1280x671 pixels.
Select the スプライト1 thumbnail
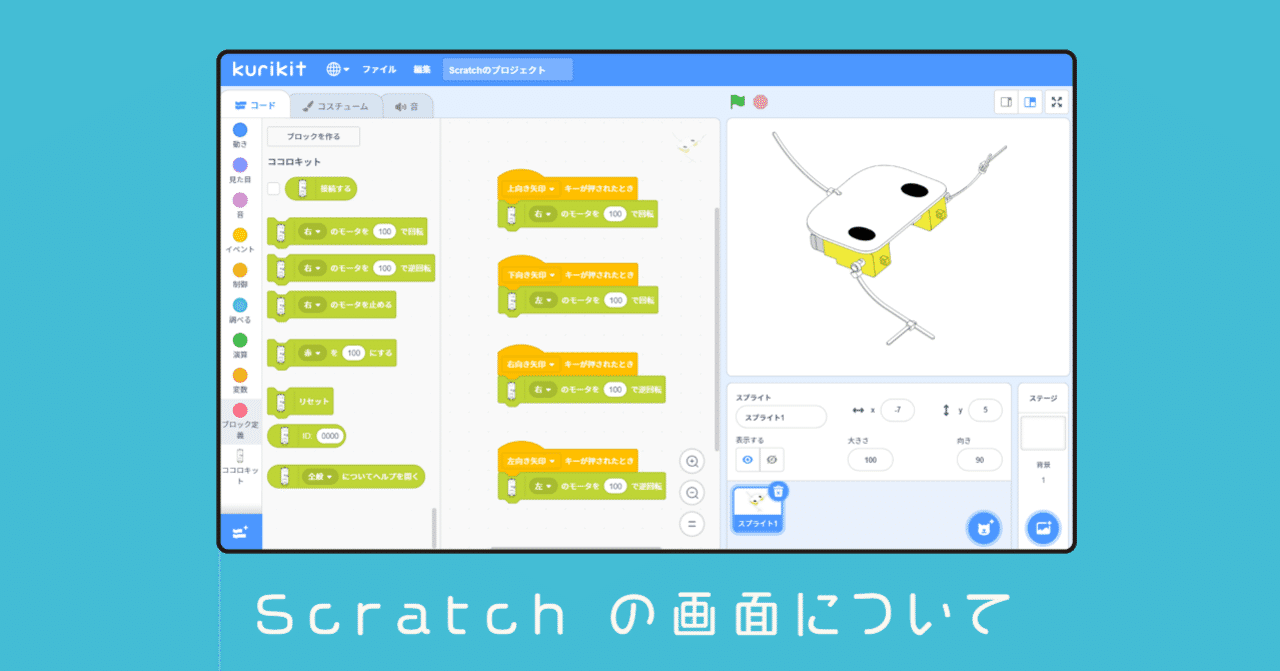(758, 509)
